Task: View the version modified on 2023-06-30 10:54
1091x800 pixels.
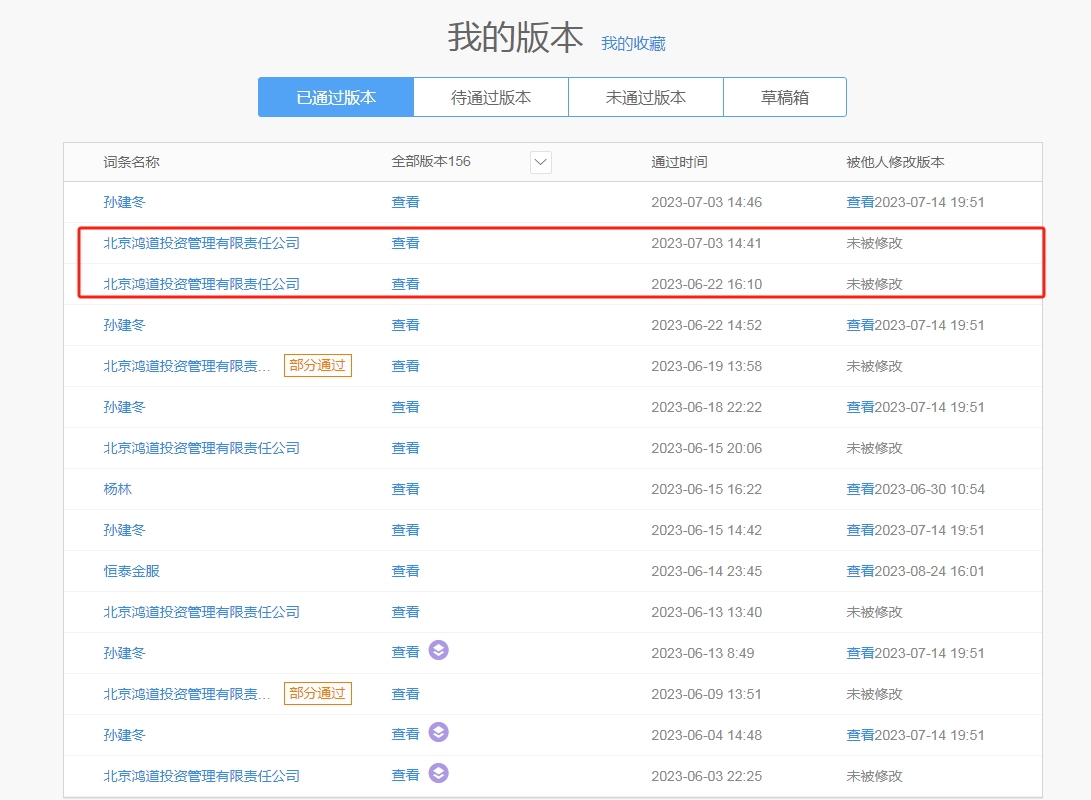Action: point(860,489)
